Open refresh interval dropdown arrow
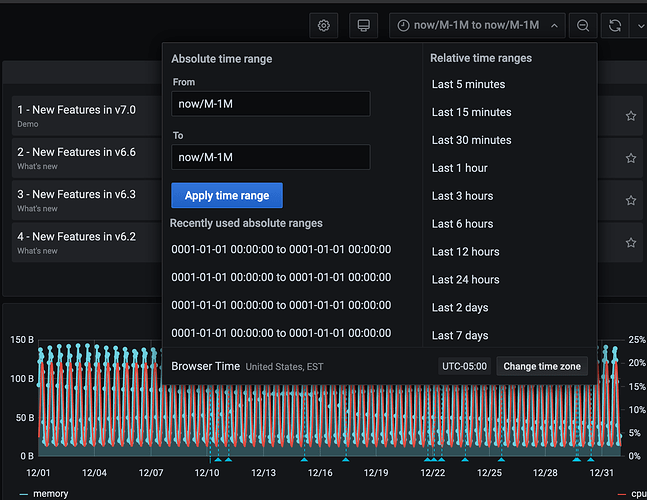647x500 pixels. (640, 26)
